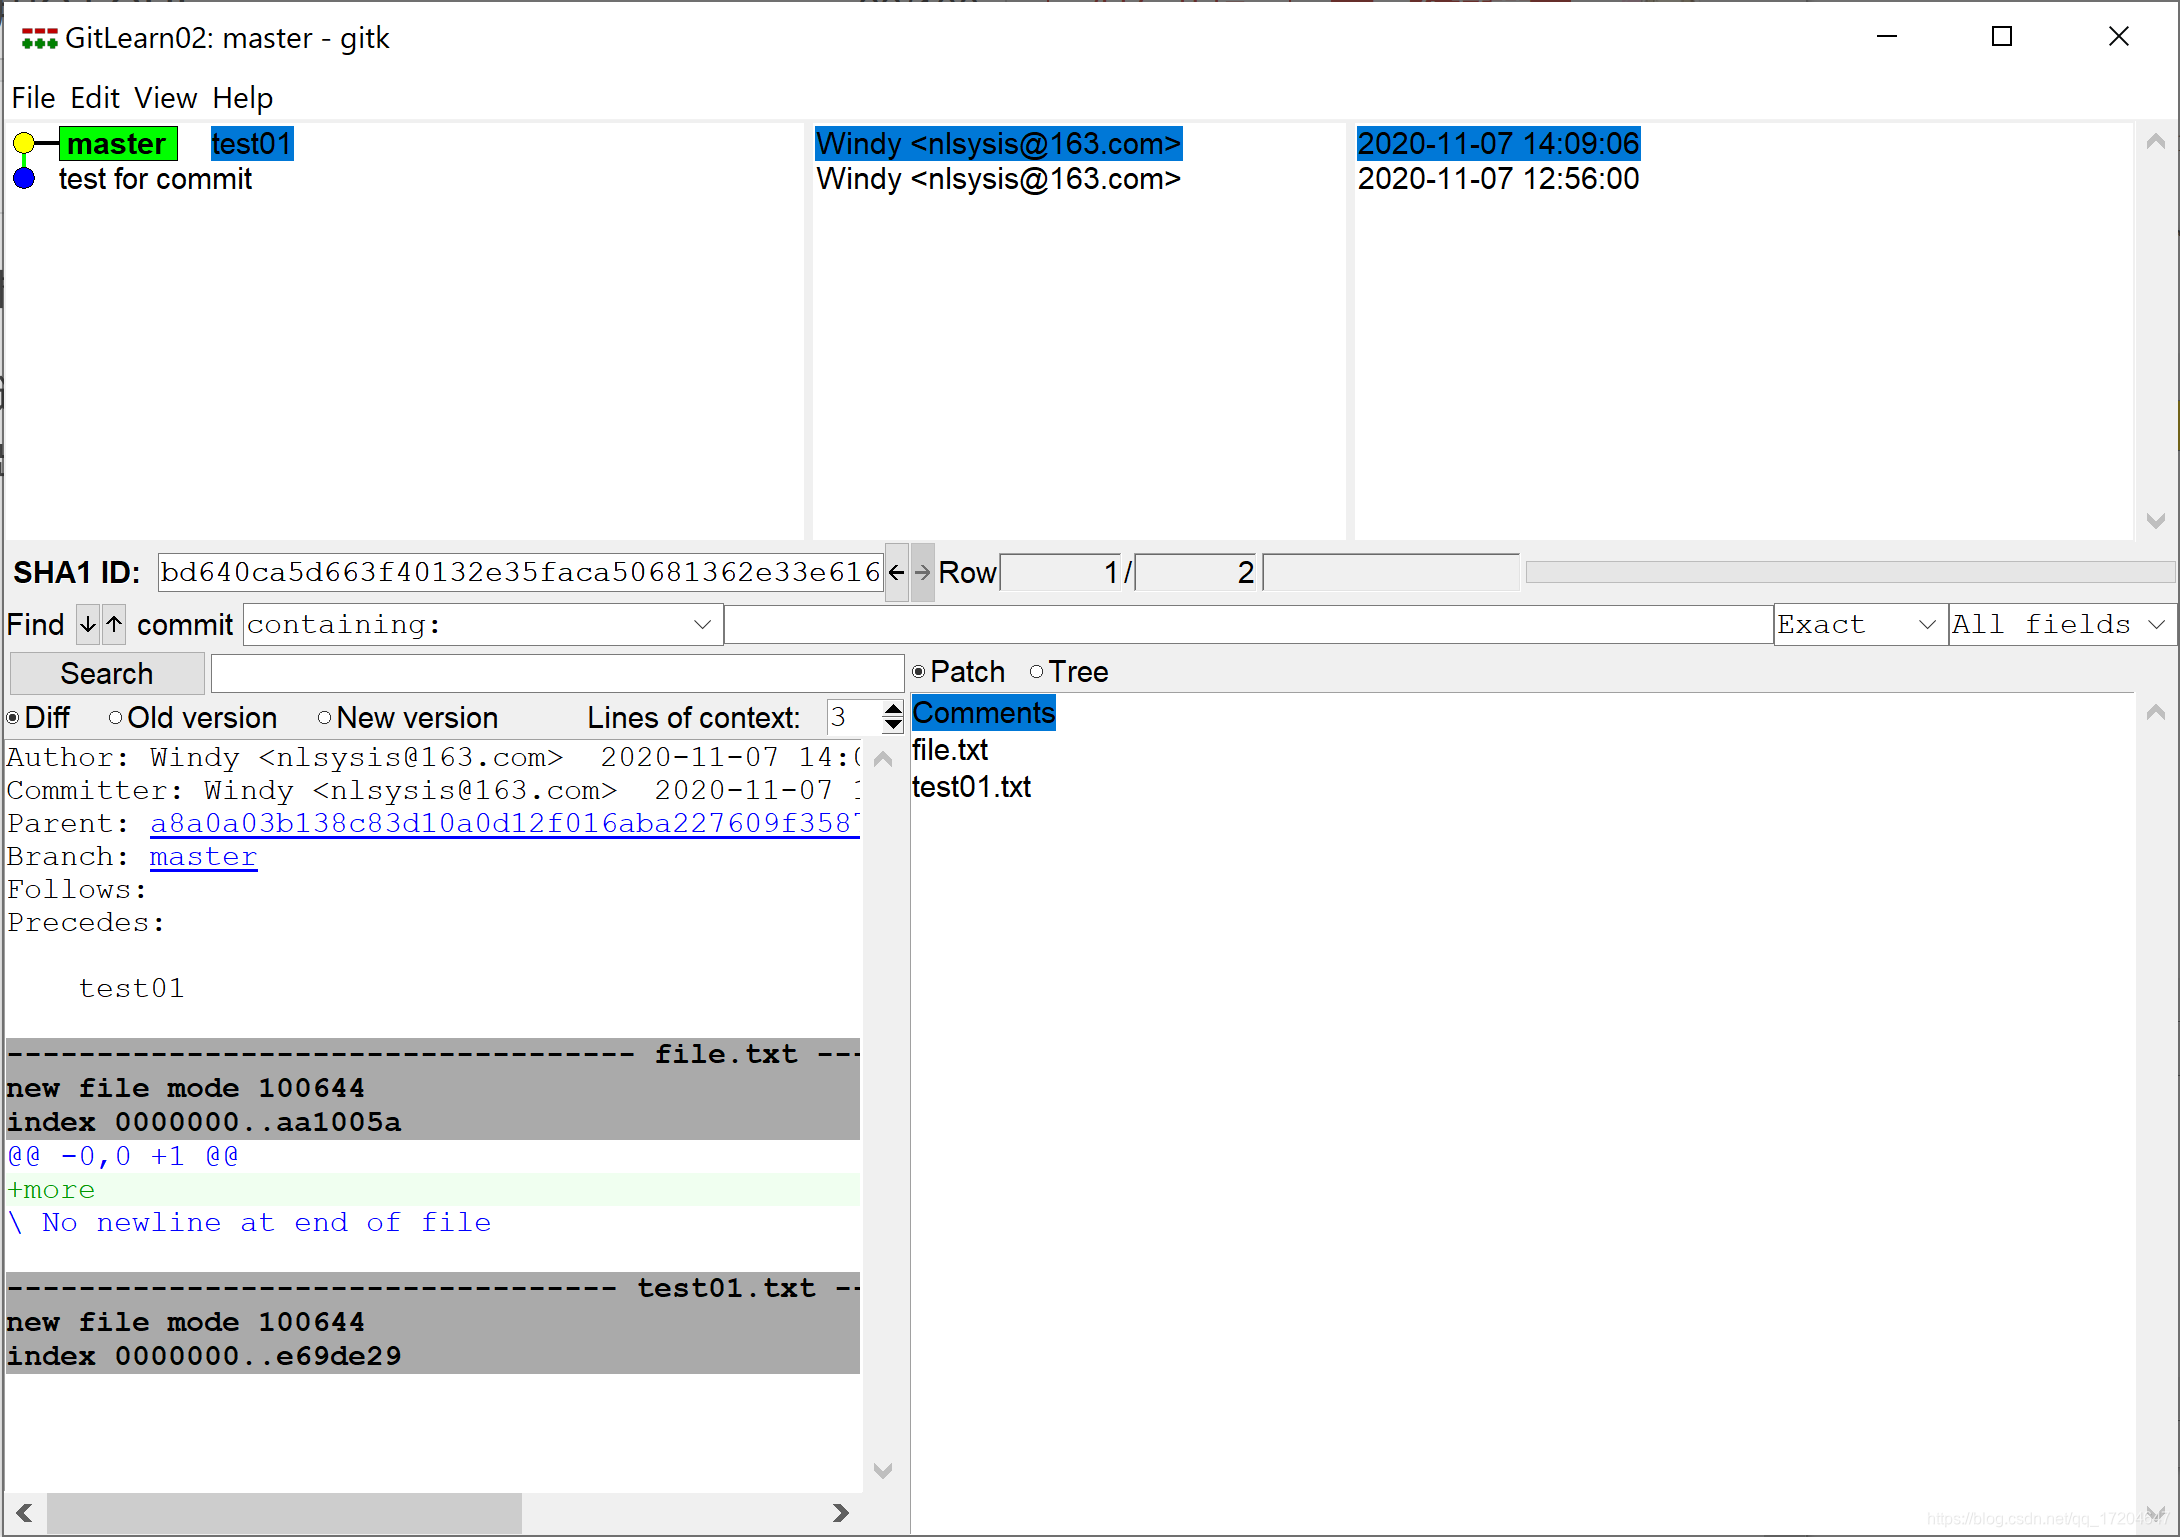Open the Edit menu

click(x=95, y=98)
